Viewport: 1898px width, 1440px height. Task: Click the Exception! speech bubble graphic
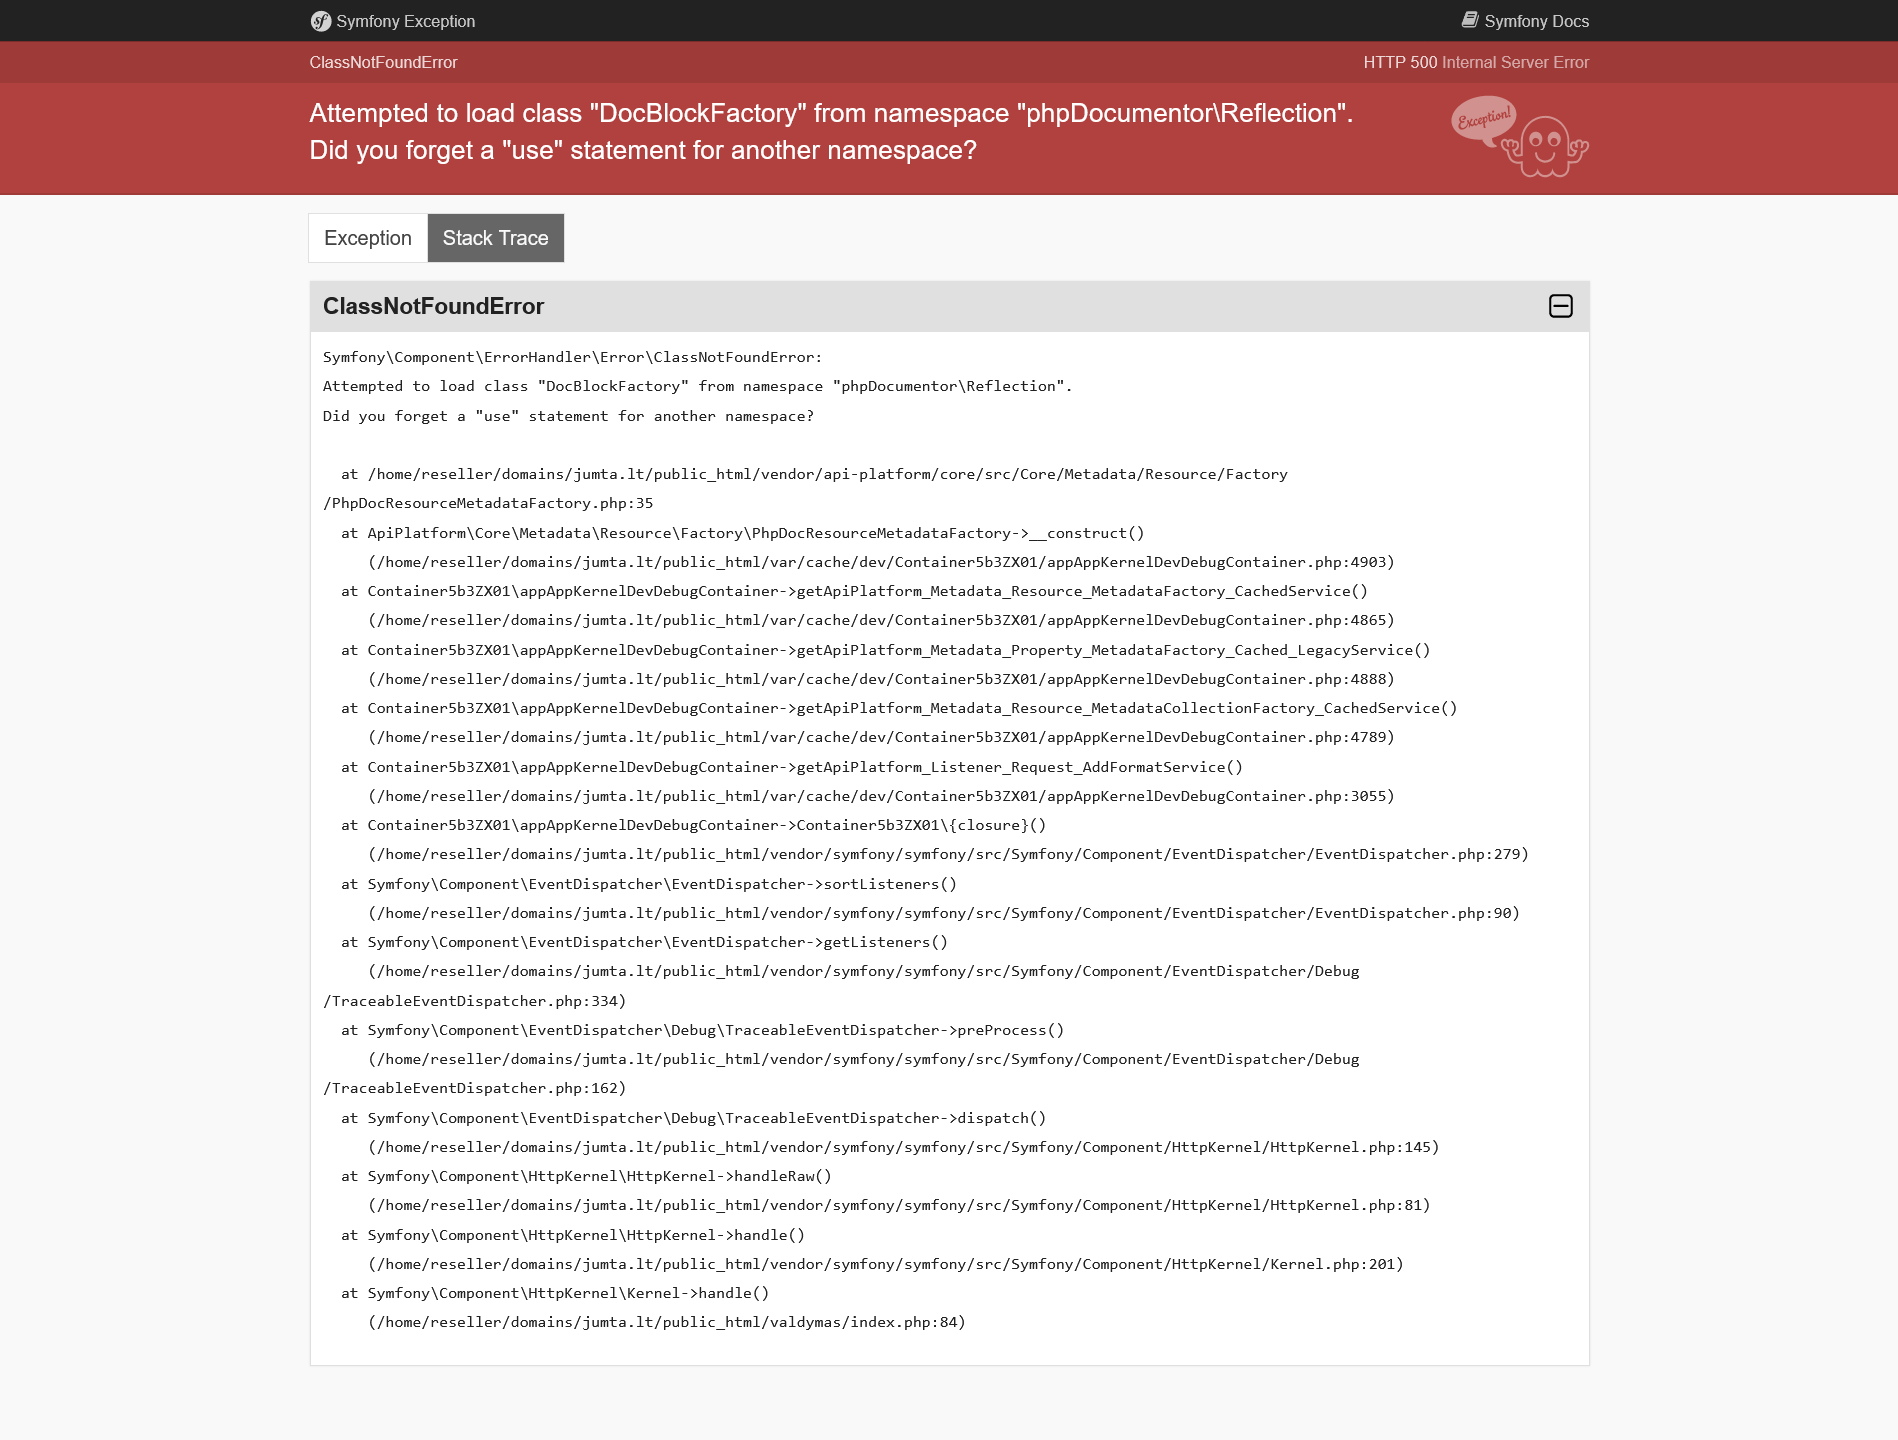click(x=1484, y=120)
